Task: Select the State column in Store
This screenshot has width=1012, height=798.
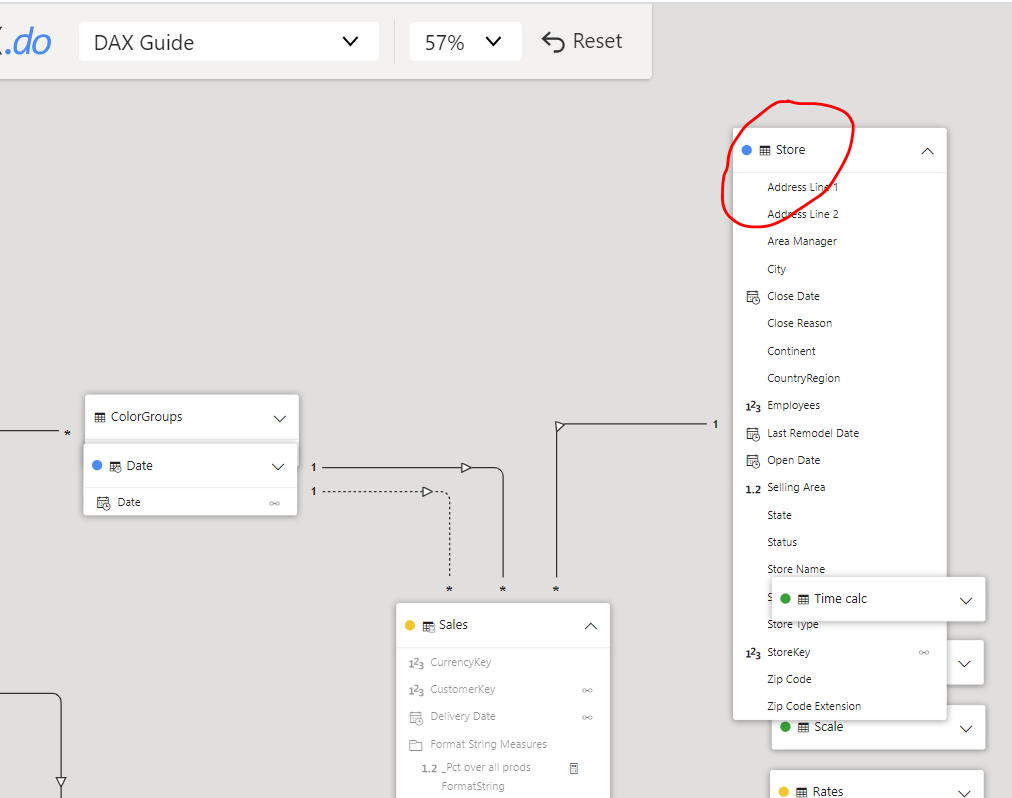Action: (x=779, y=515)
